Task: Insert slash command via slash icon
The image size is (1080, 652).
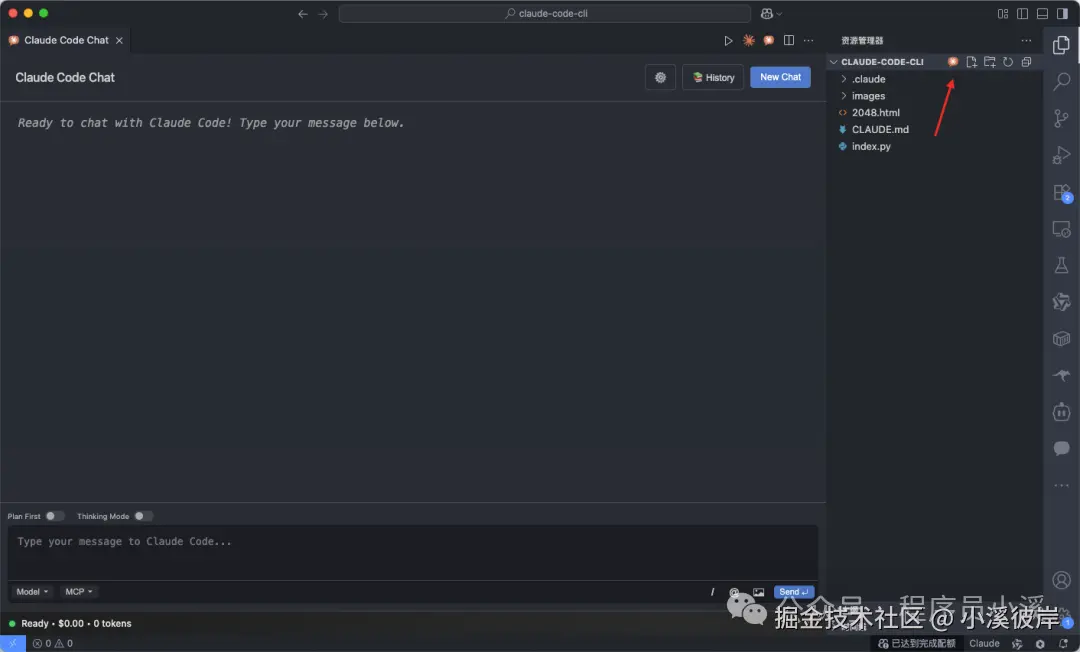Action: click(x=712, y=592)
